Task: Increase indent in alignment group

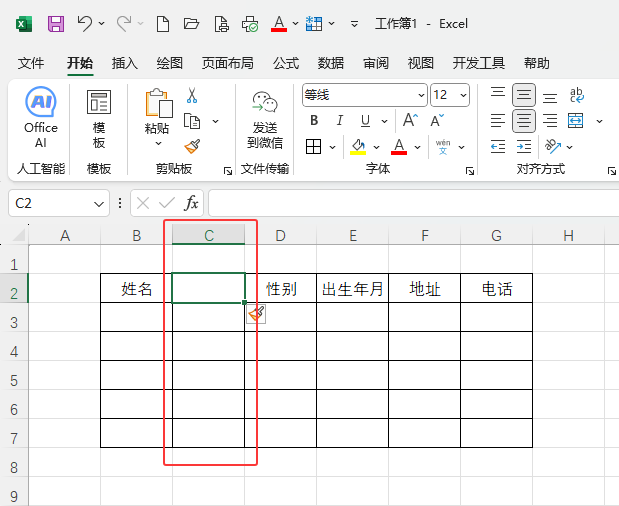Action: pos(524,147)
